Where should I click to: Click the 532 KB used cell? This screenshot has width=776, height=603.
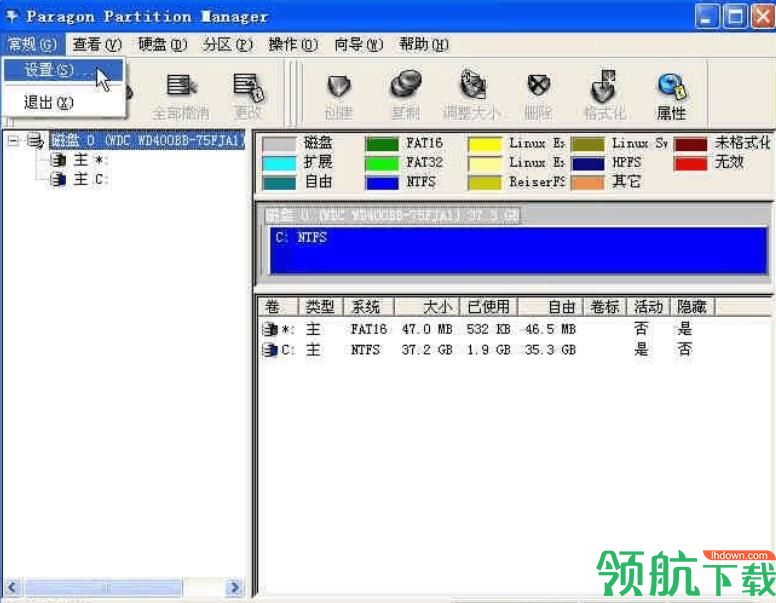click(x=488, y=329)
